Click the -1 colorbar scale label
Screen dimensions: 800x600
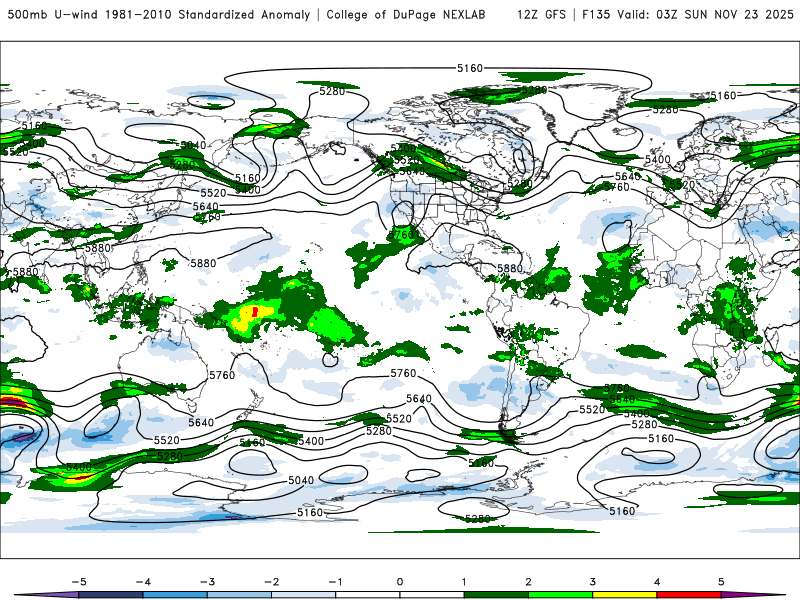coord(335,582)
